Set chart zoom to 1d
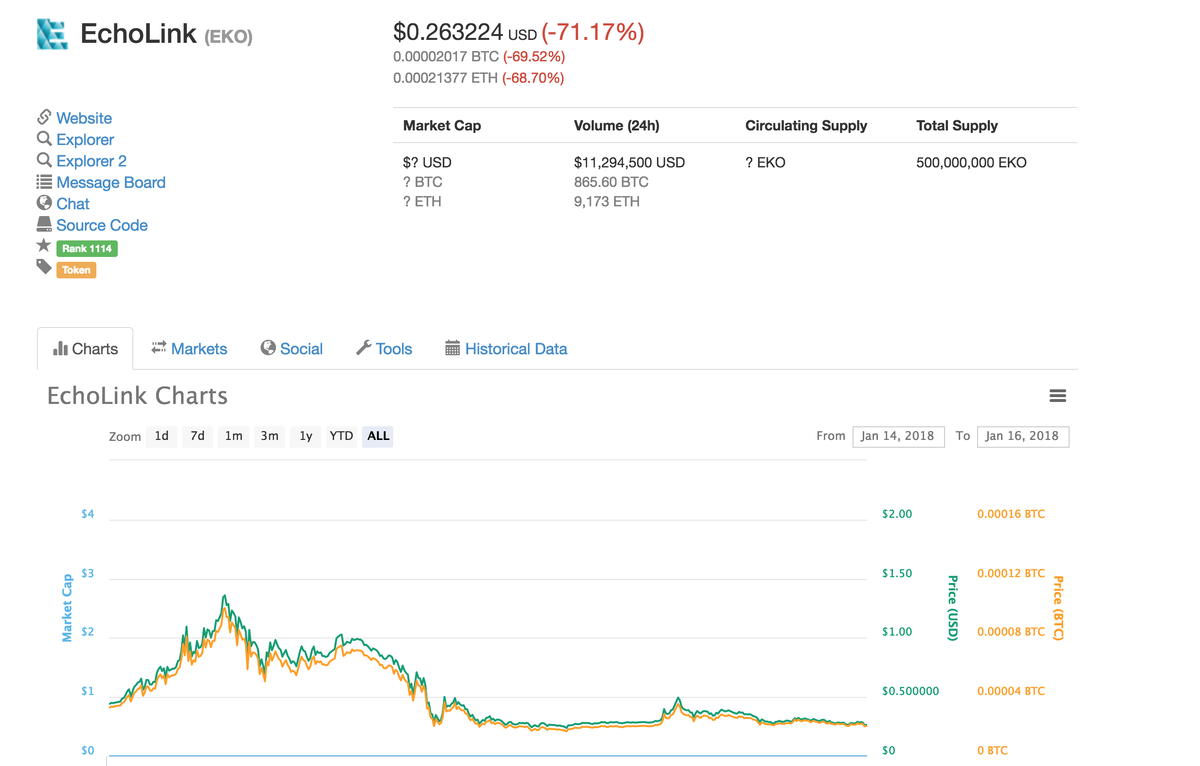The width and height of the screenshot is (1200, 766). click(161, 436)
